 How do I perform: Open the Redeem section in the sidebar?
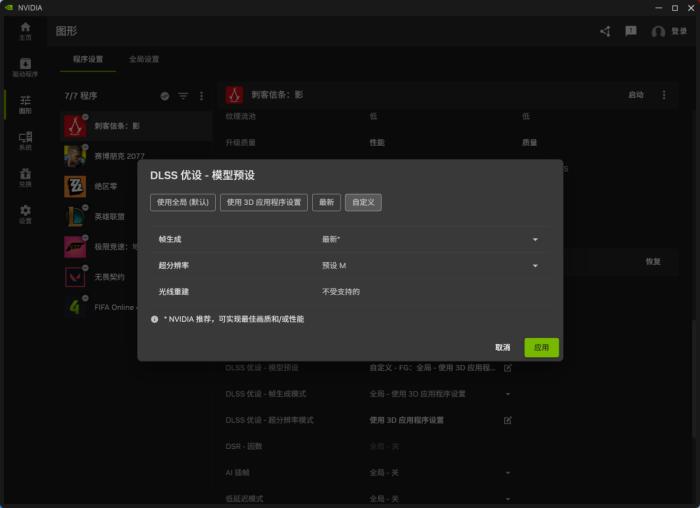(x=25, y=177)
